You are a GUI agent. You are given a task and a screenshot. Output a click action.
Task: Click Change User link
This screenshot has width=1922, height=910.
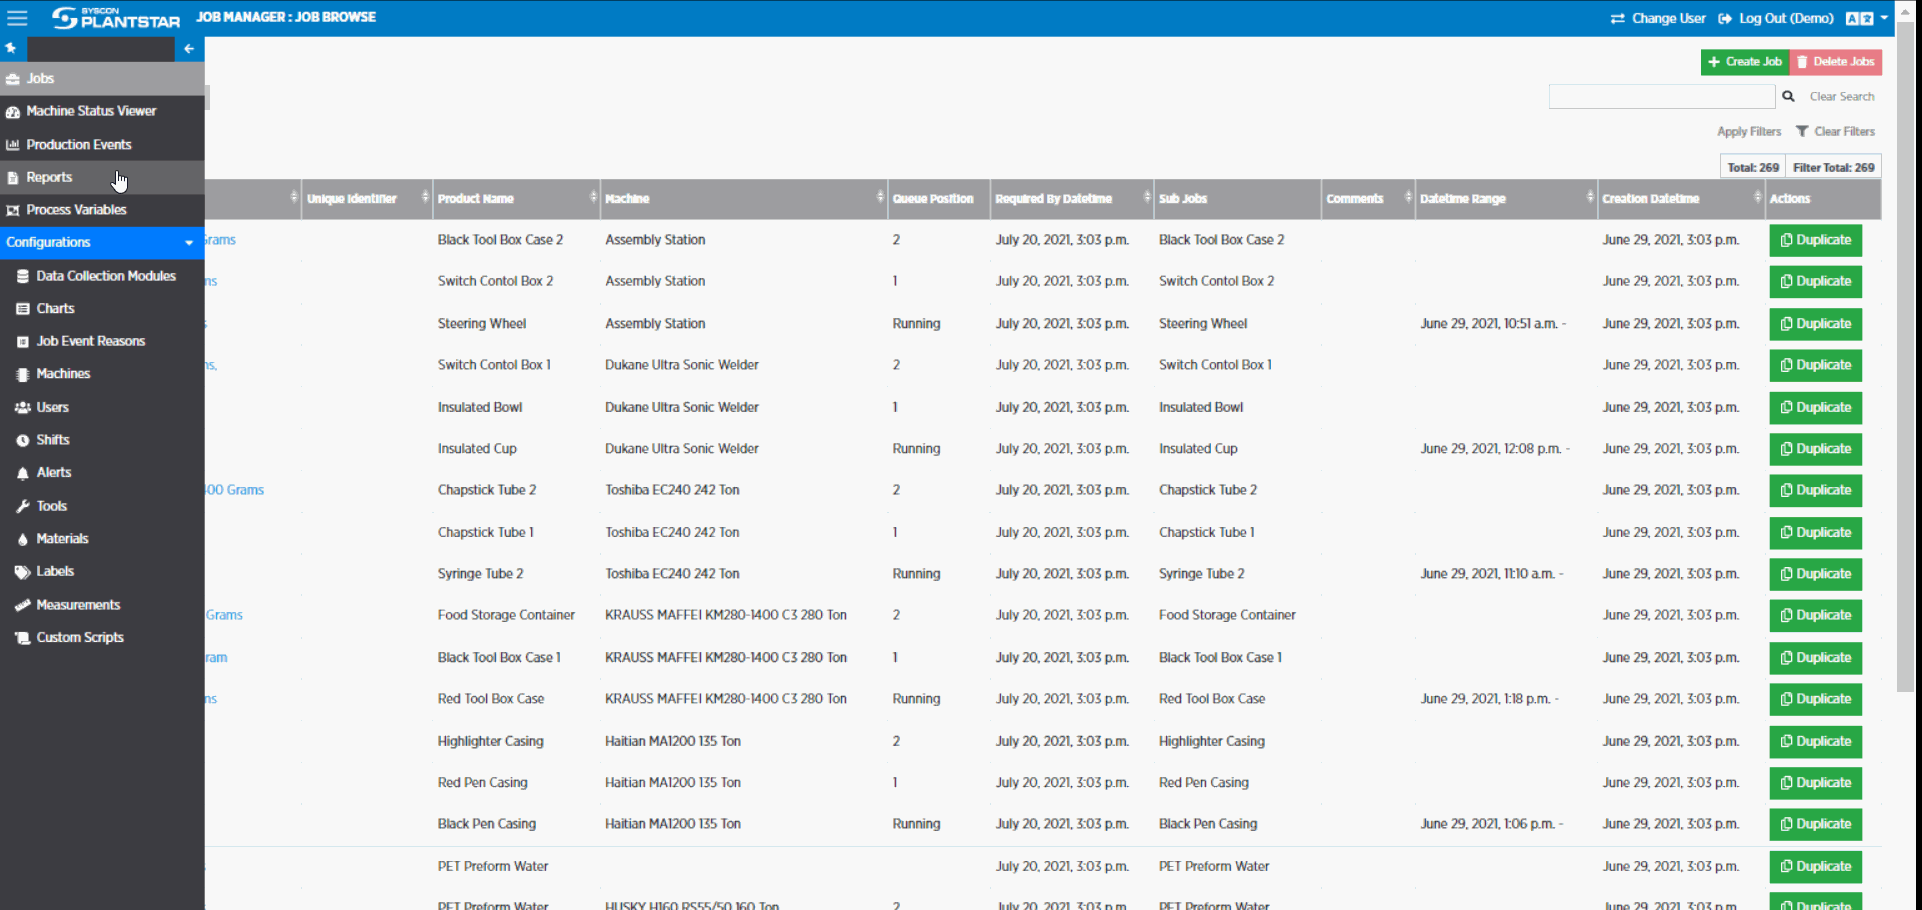tap(1658, 18)
